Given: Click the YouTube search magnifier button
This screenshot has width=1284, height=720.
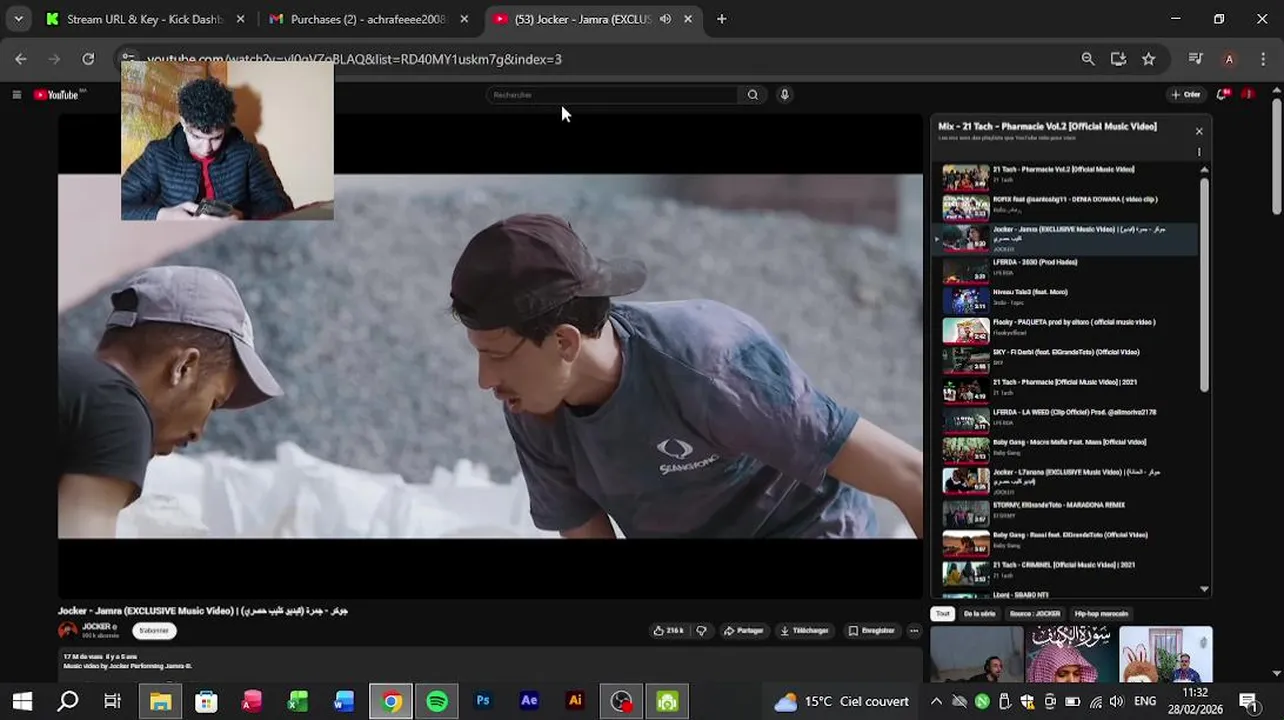Looking at the screenshot, I should point(753,95).
